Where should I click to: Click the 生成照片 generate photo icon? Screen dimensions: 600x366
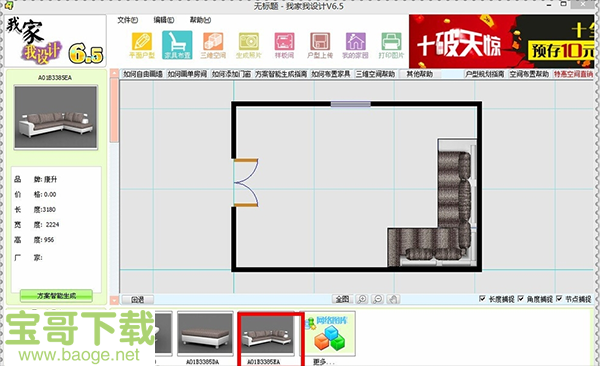tap(249, 45)
